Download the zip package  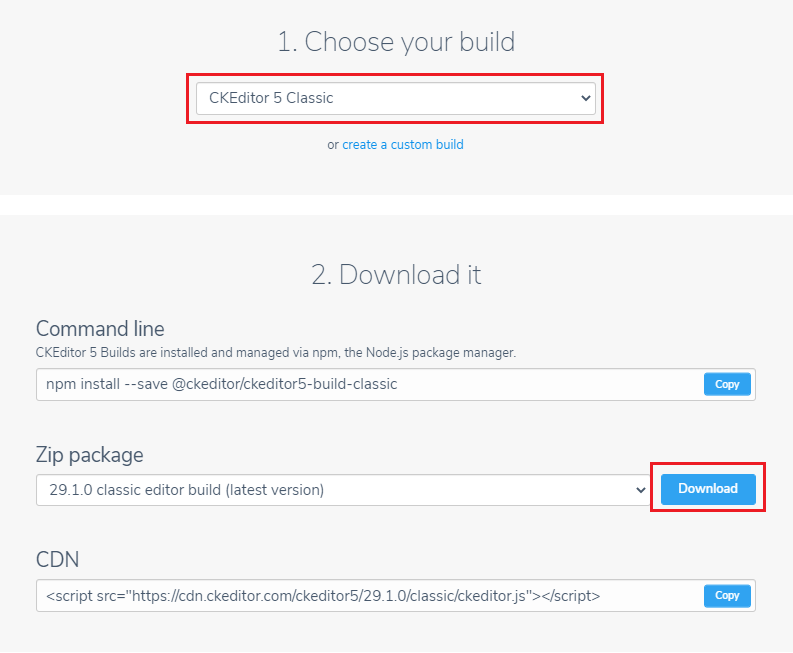[x=708, y=489]
